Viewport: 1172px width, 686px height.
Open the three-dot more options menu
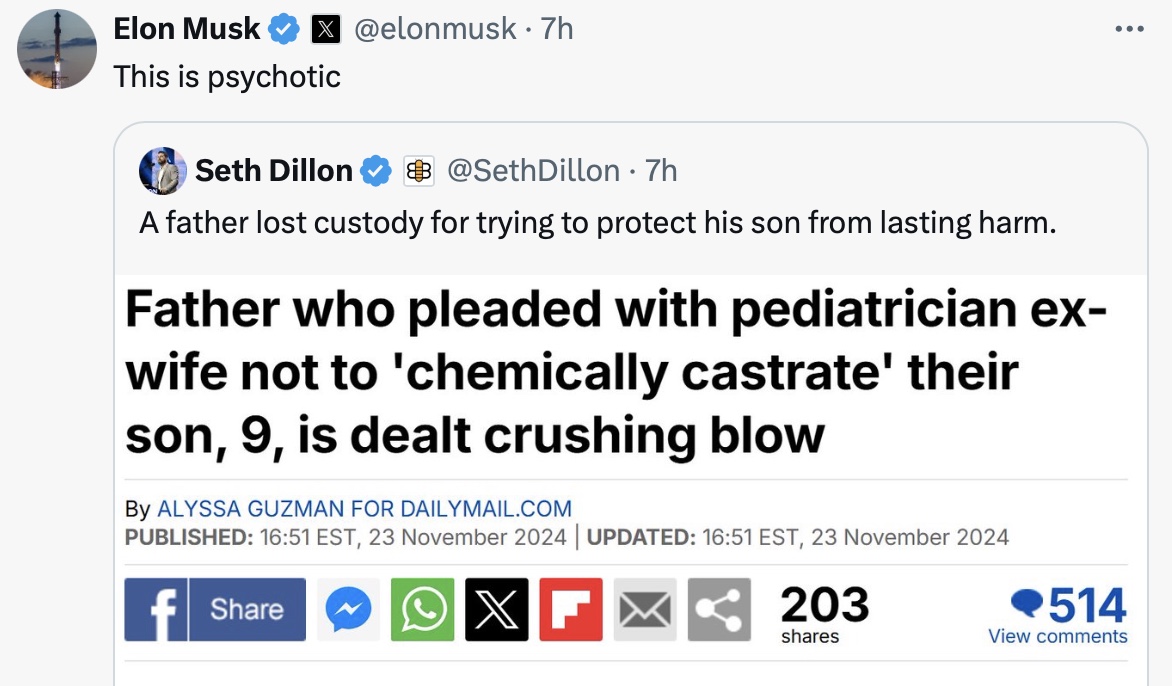(1129, 29)
